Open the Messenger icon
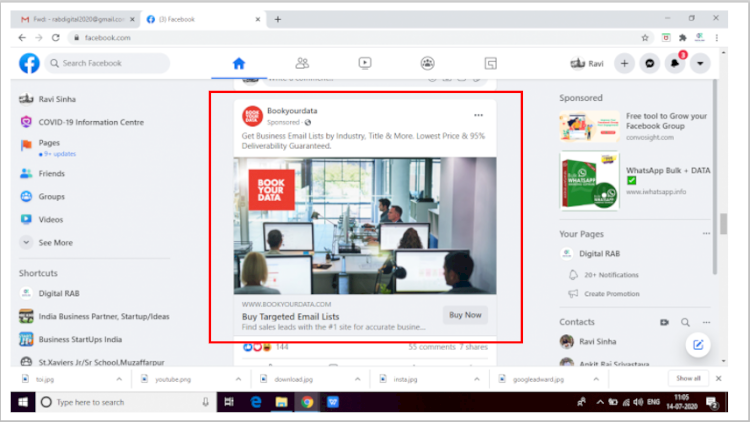 [x=650, y=63]
